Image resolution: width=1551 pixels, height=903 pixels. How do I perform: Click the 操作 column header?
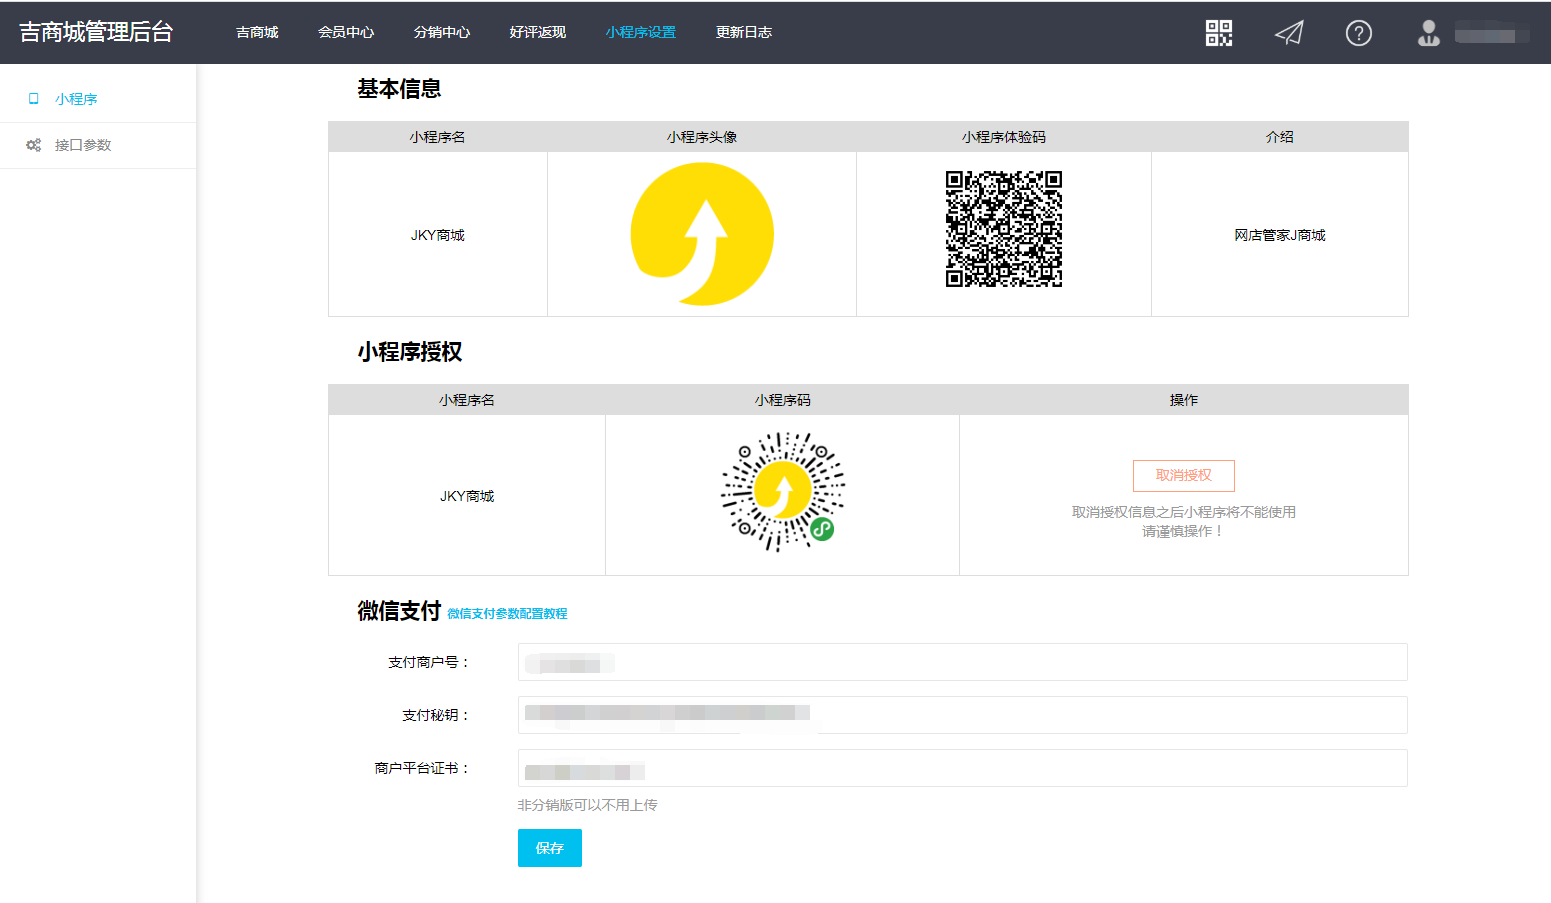1184,400
